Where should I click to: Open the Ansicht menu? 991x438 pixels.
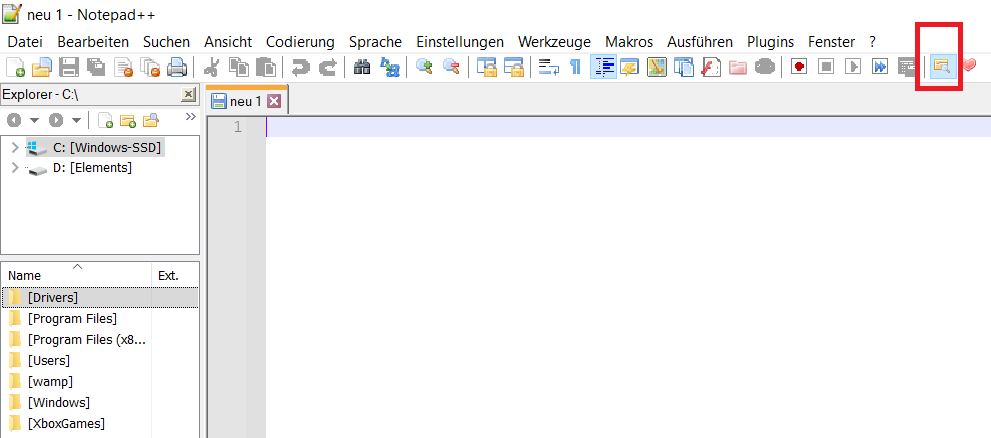click(228, 42)
